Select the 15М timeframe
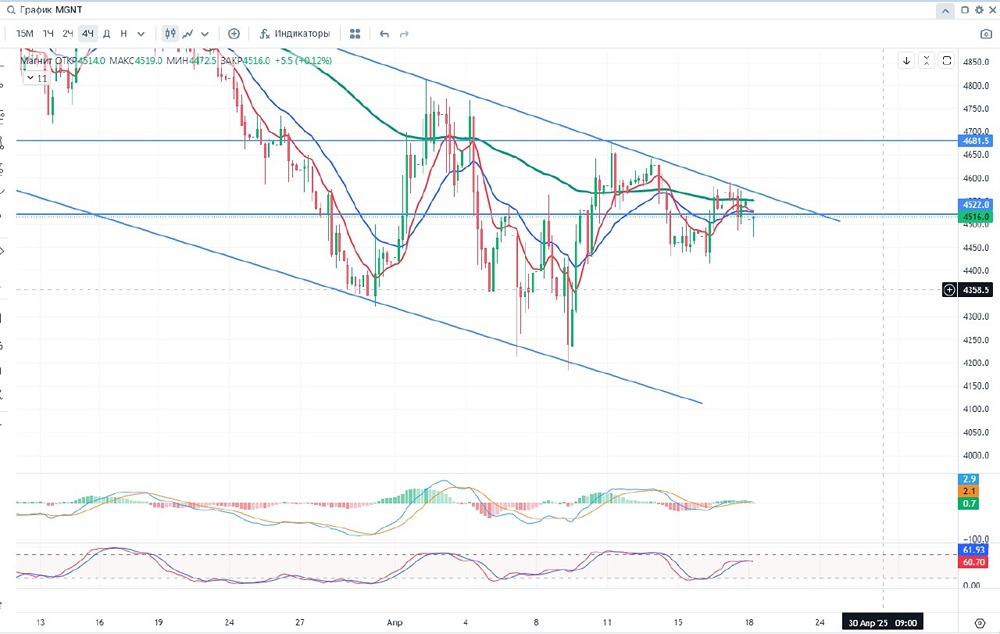The height and width of the screenshot is (634, 1000). [25, 34]
